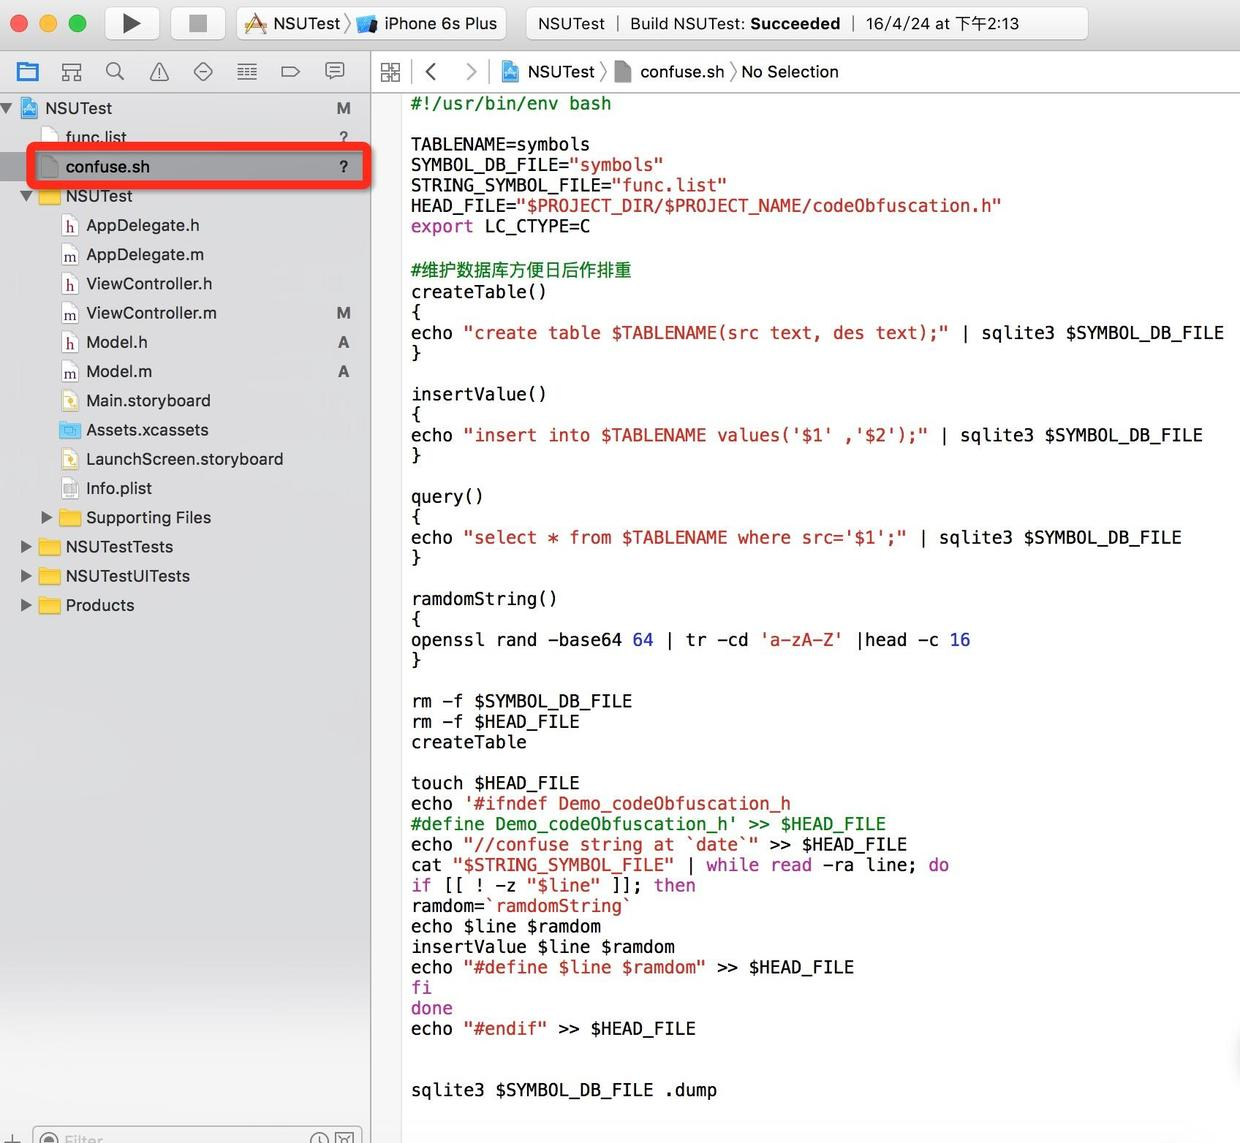
Task: Open the related items grid menu
Action: click(x=390, y=72)
